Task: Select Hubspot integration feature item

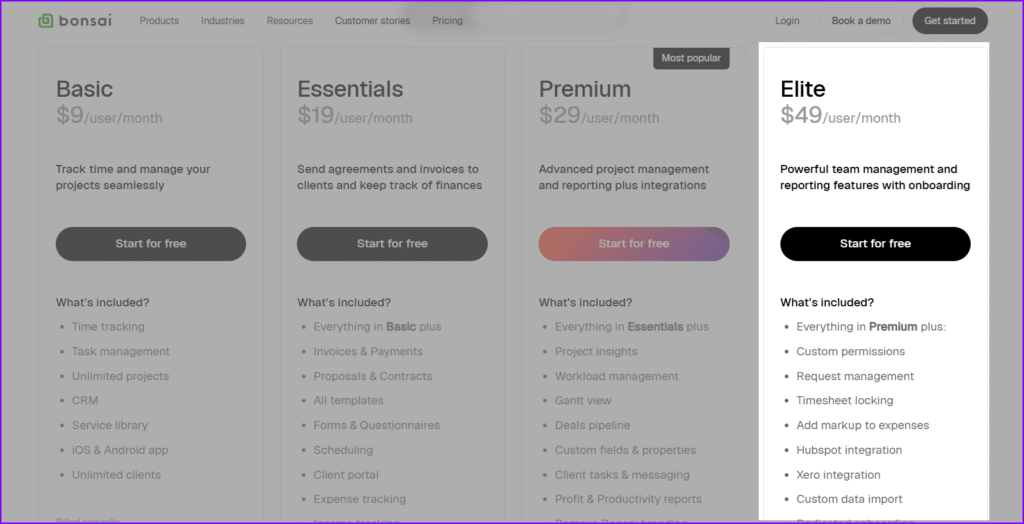Action: coord(849,450)
